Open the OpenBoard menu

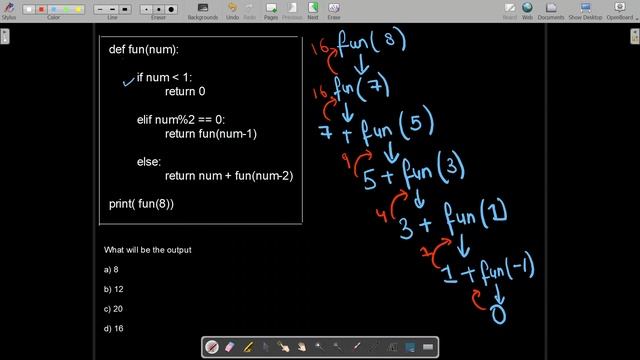pyautogui.click(x=620, y=11)
